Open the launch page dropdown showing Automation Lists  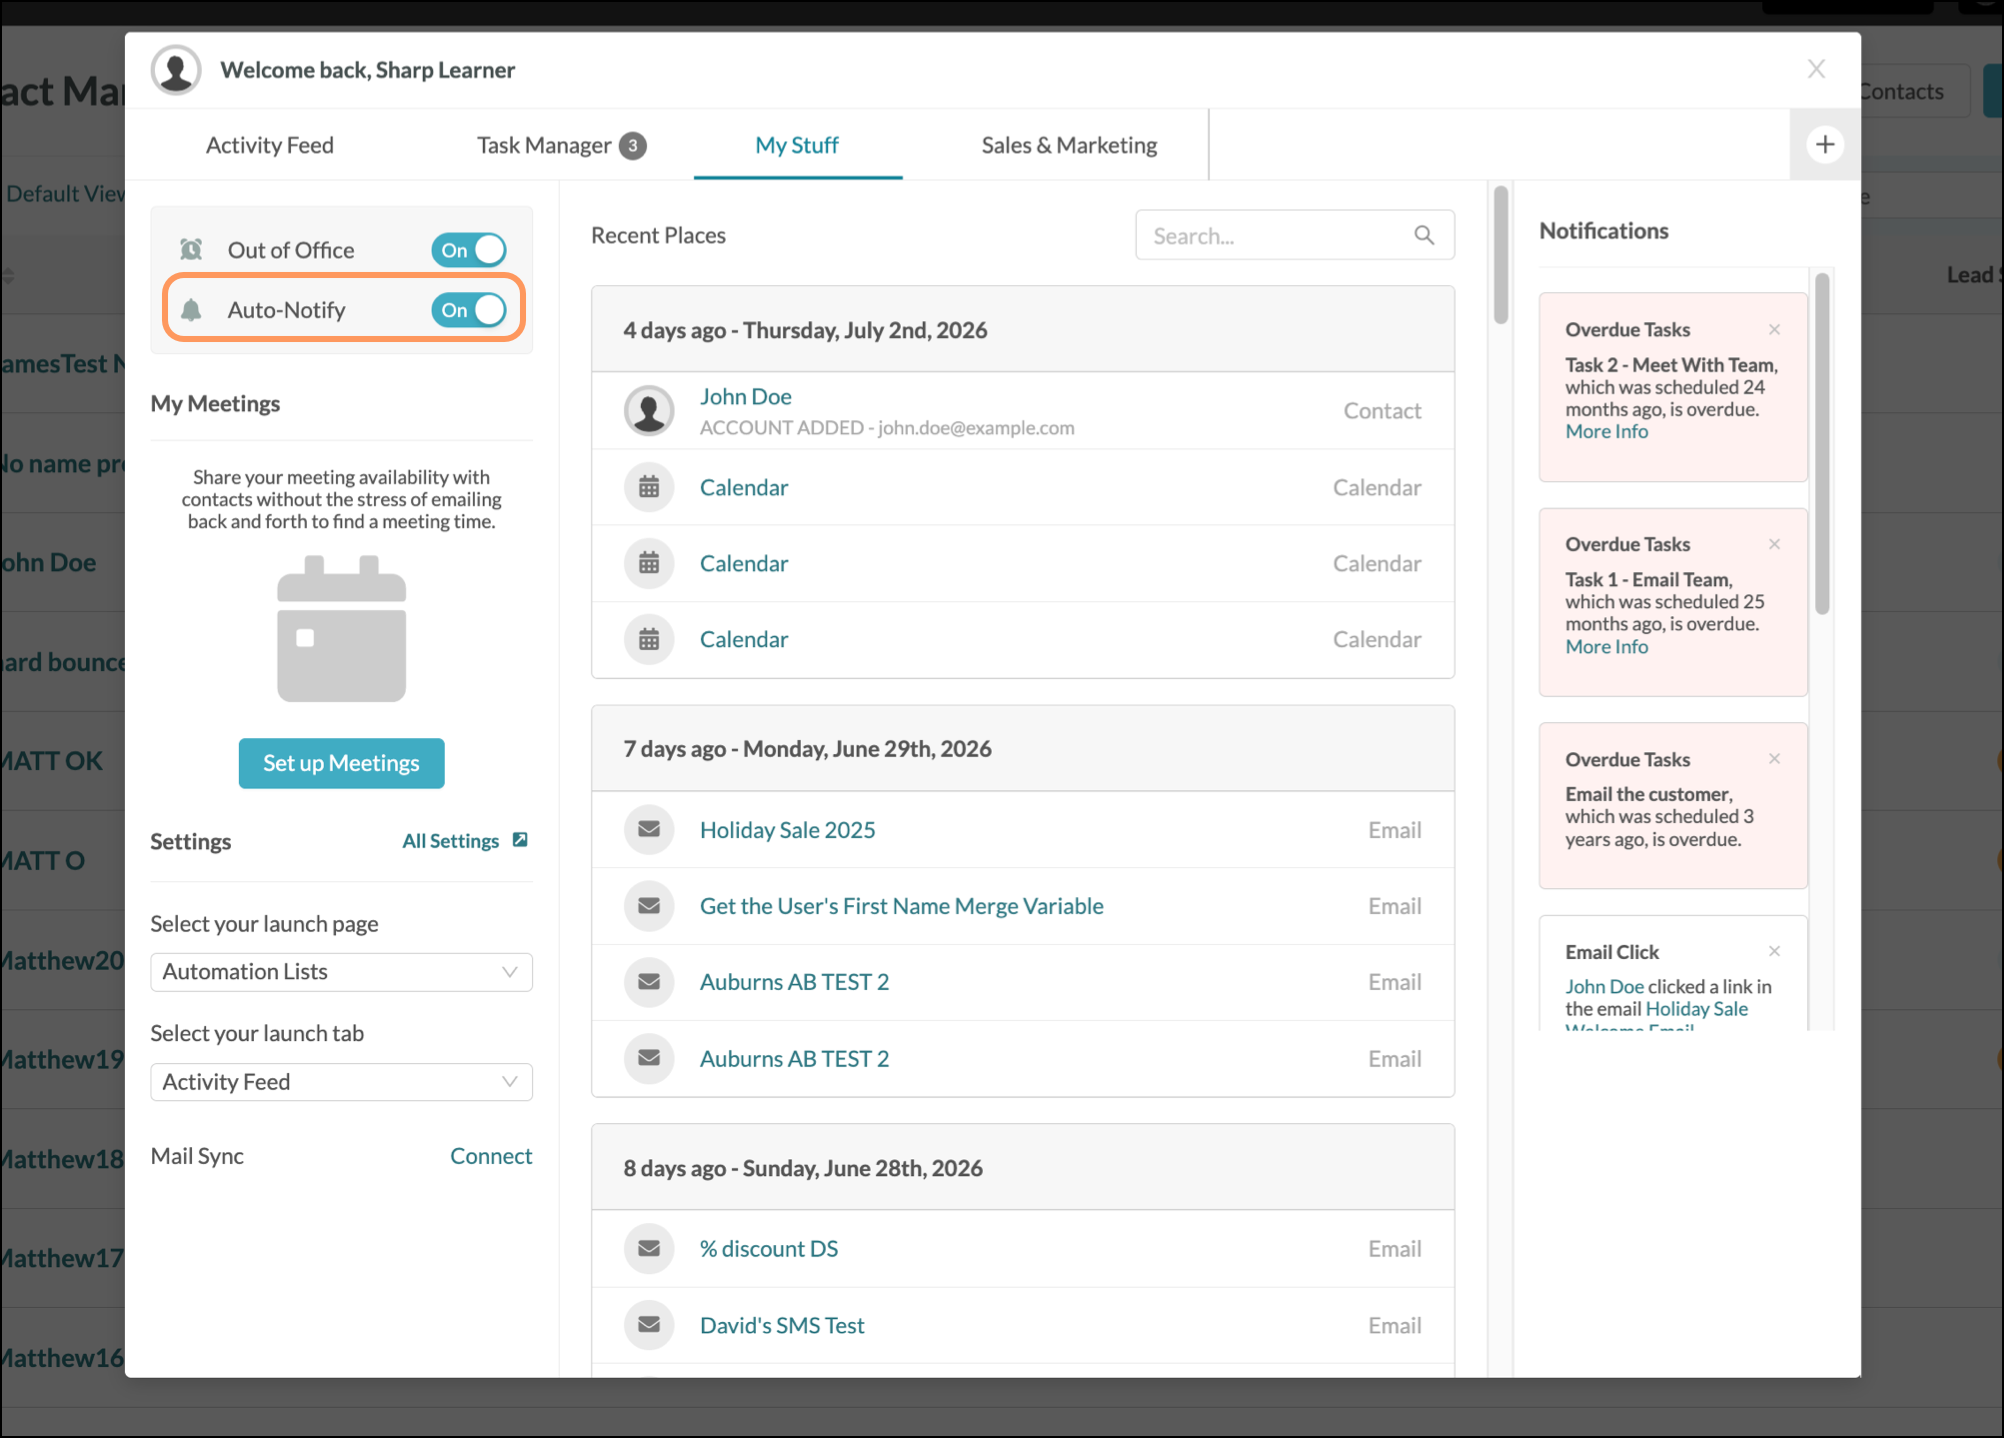[341, 972]
